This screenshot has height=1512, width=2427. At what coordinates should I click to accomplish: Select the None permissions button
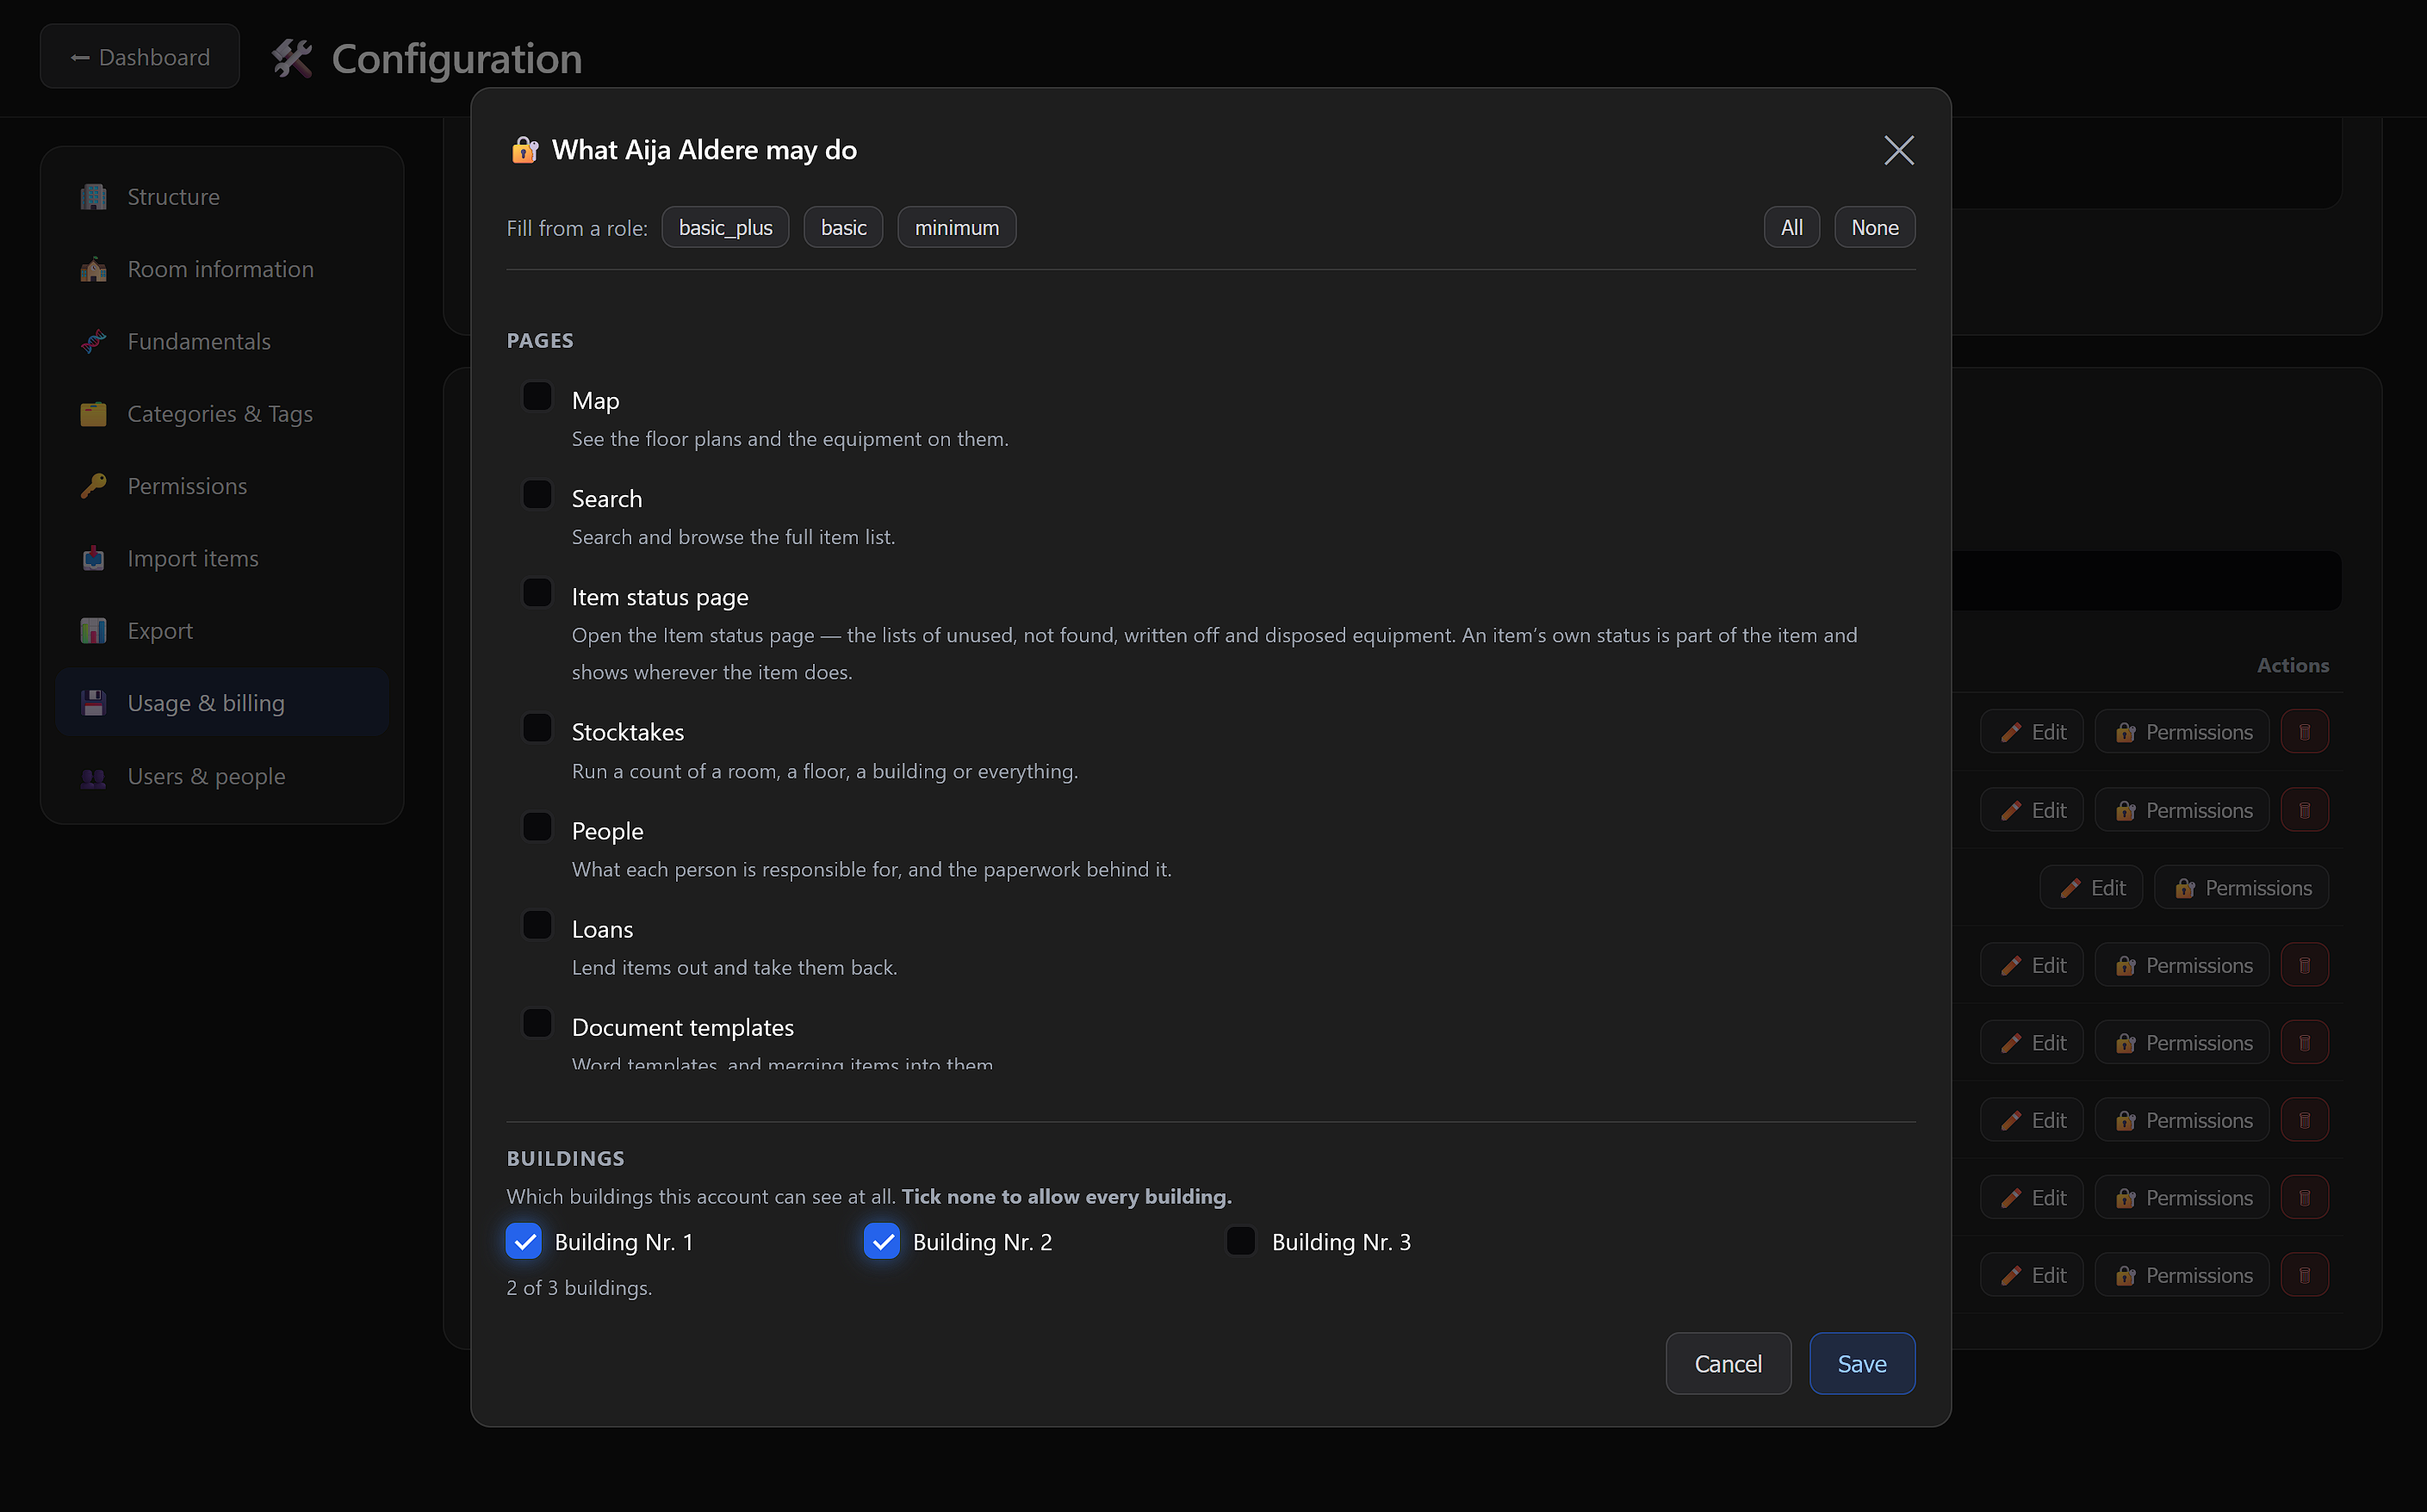tap(1874, 227)
